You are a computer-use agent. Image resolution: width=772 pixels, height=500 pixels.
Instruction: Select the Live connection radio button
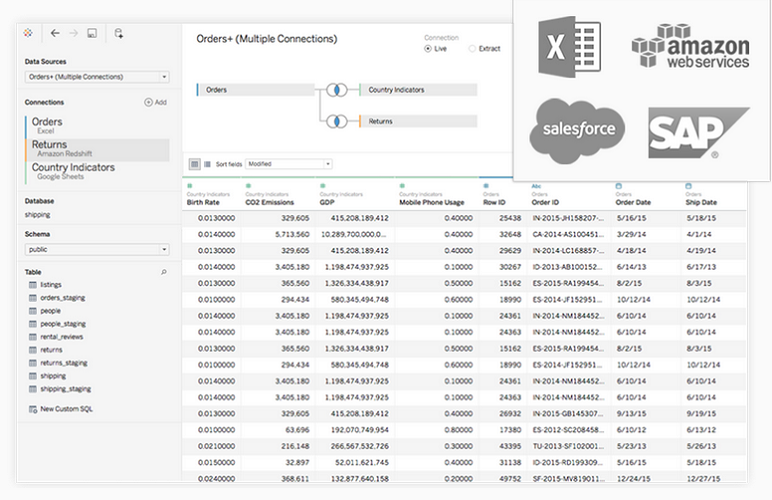429,48
